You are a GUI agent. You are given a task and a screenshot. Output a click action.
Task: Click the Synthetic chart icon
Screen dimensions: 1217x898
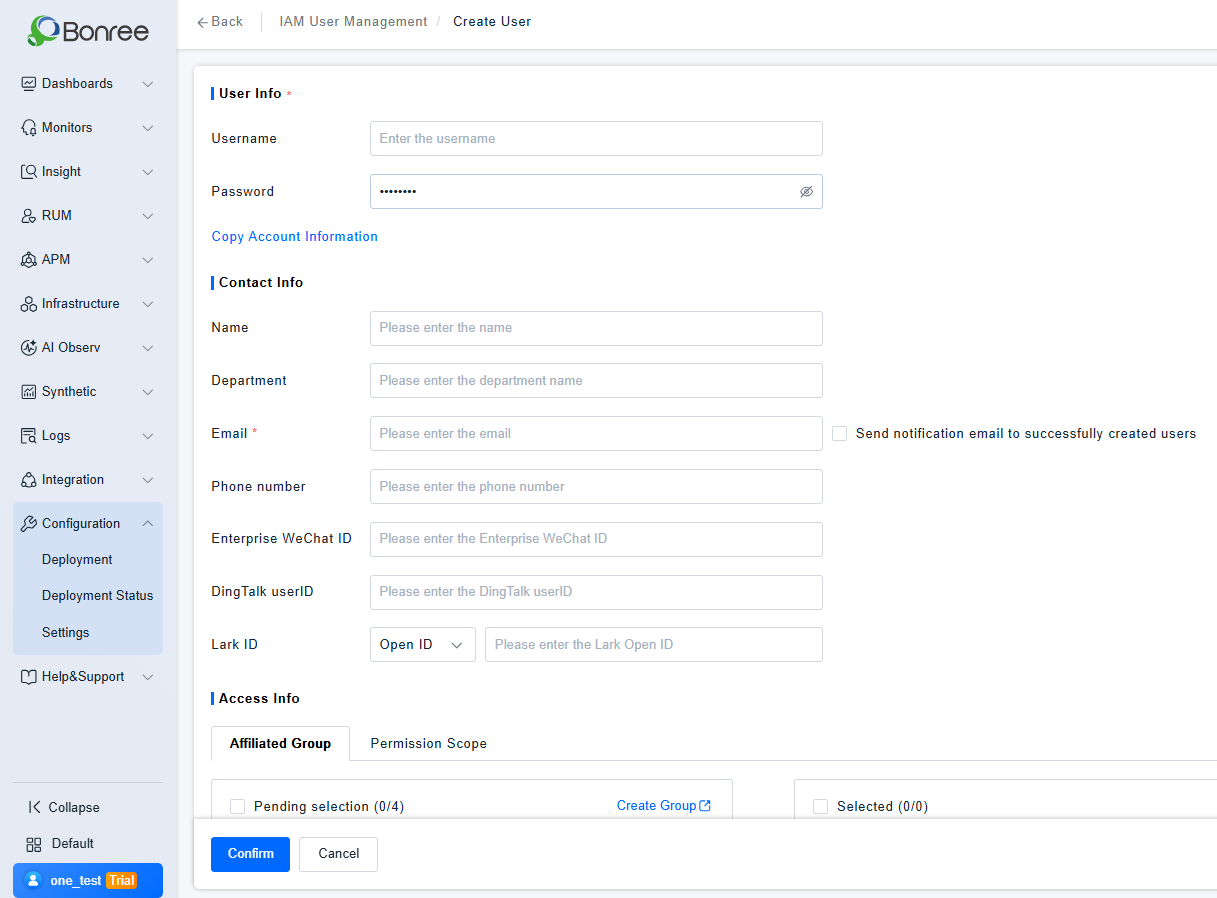29,392
